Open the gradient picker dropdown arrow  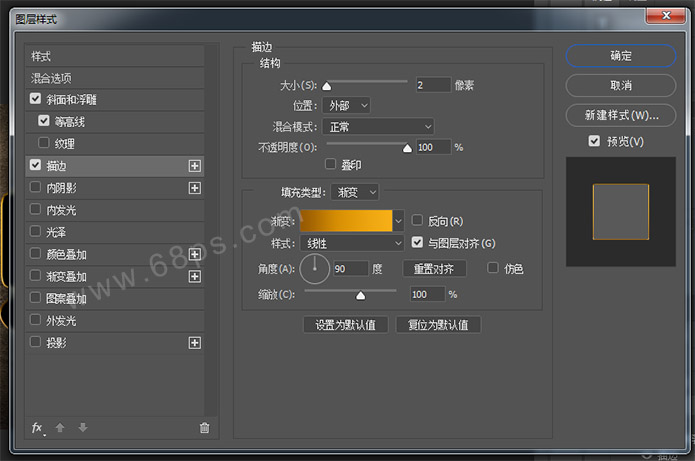tap(398, 221)
